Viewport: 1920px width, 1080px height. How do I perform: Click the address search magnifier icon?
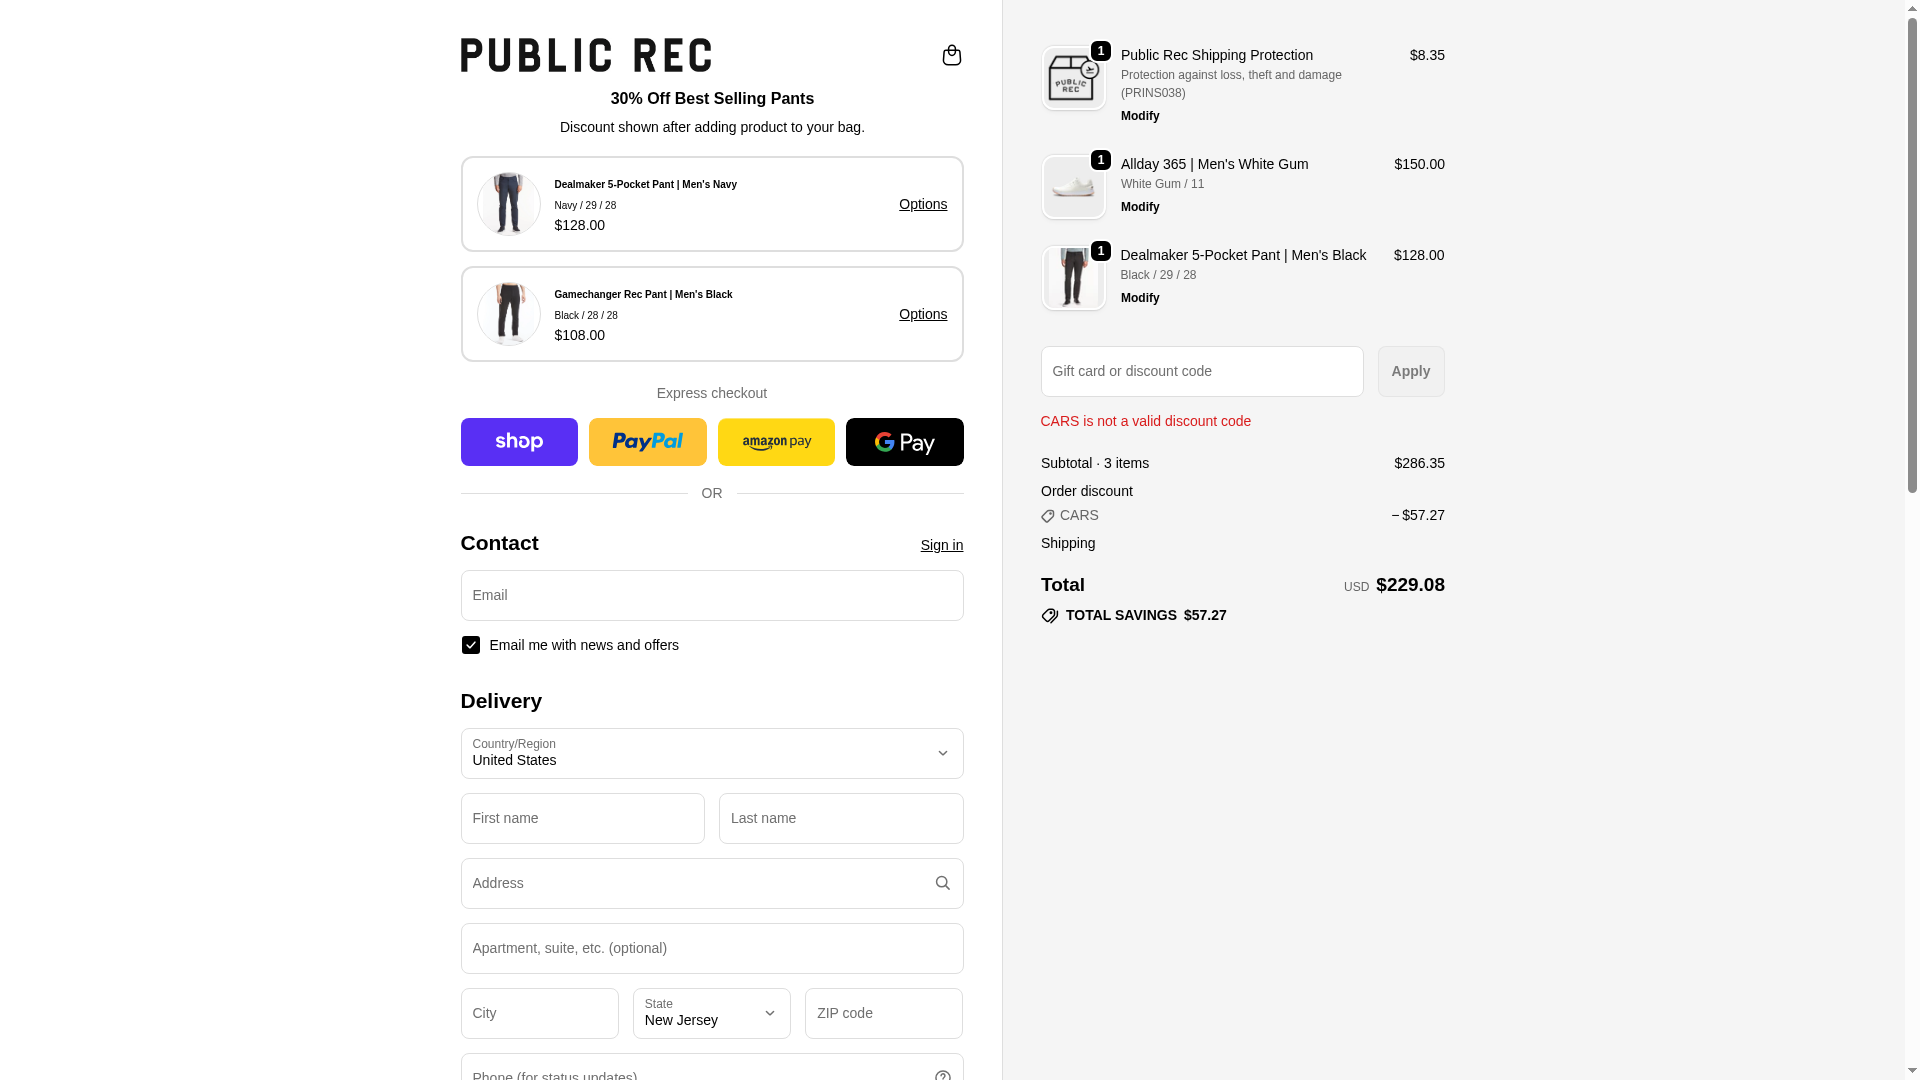942,883
